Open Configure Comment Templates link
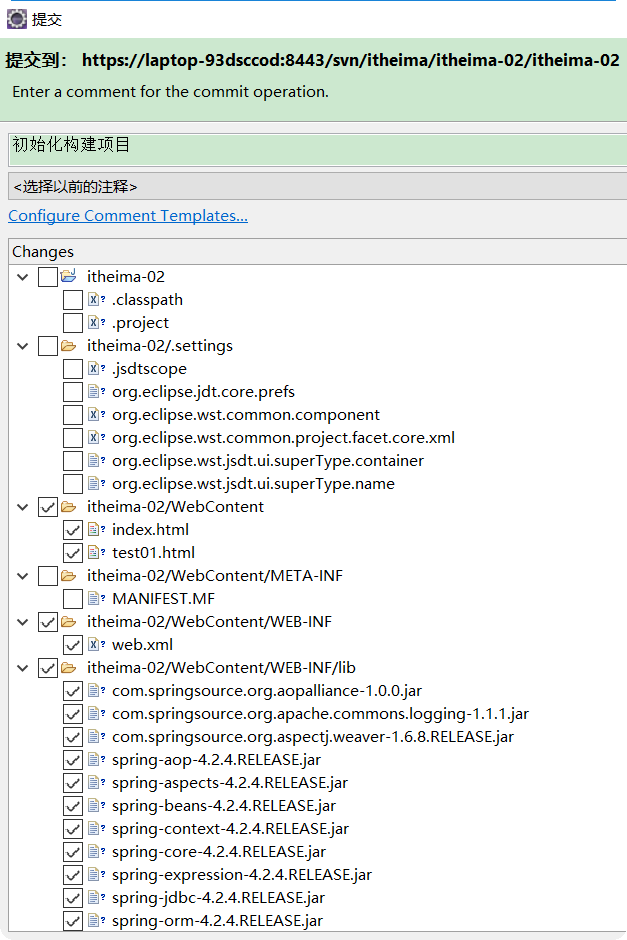This screenshot has width=627, height=940. [x=128, y=216]
